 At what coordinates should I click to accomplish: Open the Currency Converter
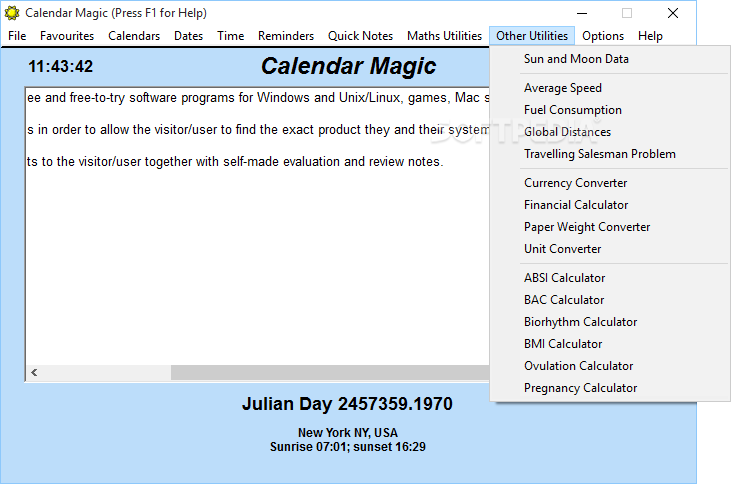coord(610,182)
